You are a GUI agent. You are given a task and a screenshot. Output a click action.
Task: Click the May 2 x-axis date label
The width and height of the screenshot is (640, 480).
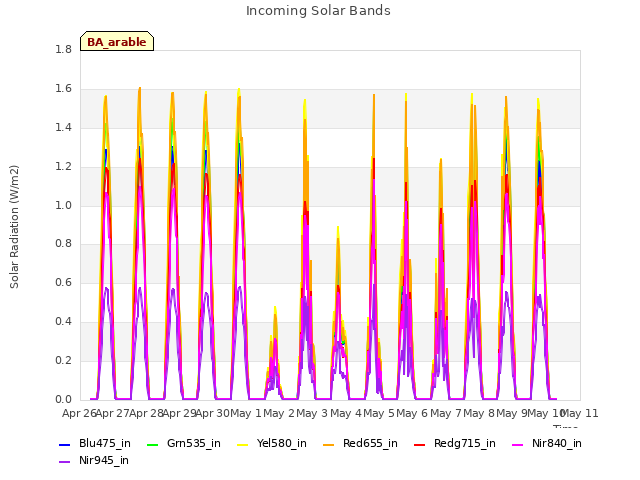280,414
